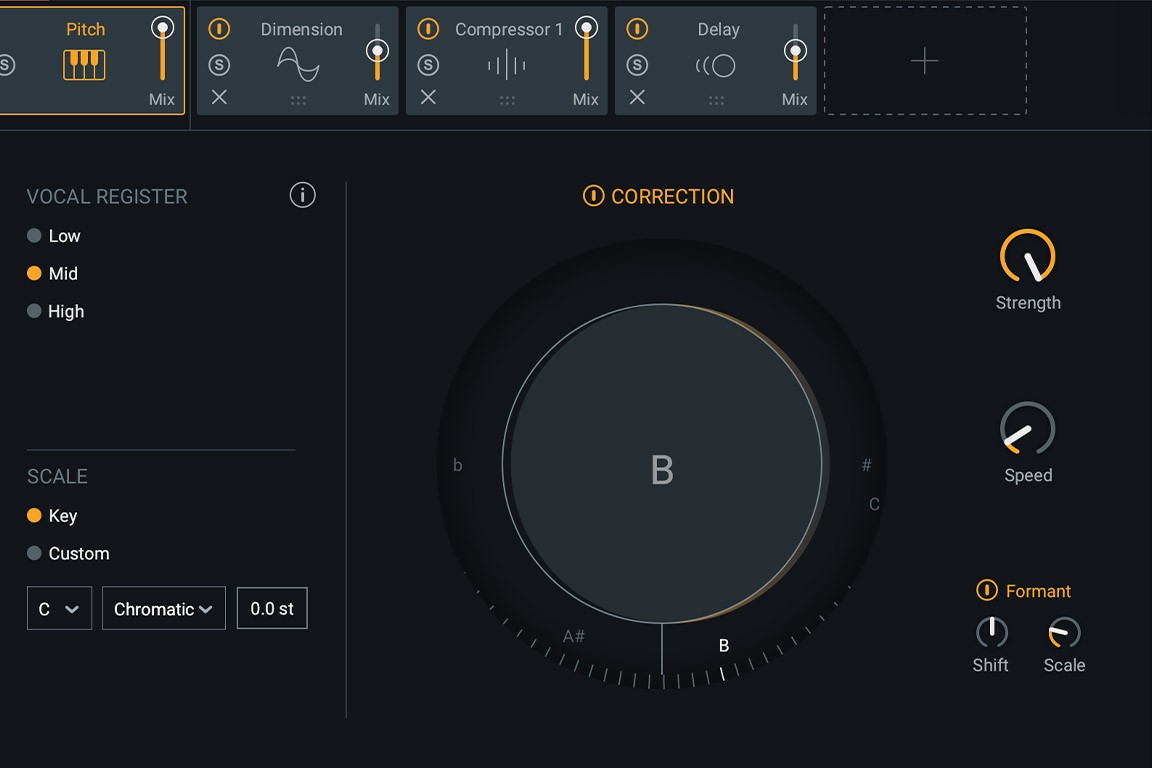Switch to the Compressor 1 tab

tap(507, 29)
